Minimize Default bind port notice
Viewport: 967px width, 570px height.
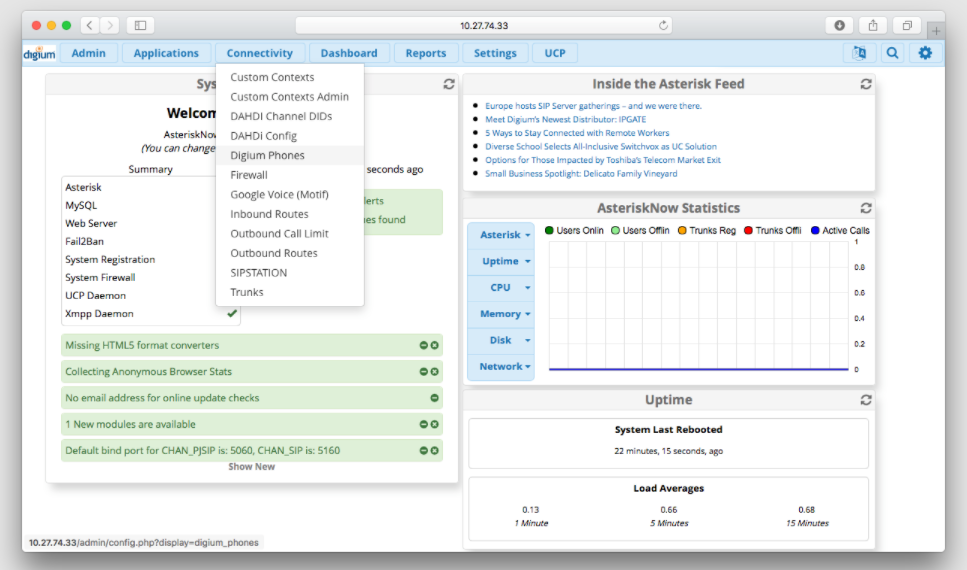(424, 450)
